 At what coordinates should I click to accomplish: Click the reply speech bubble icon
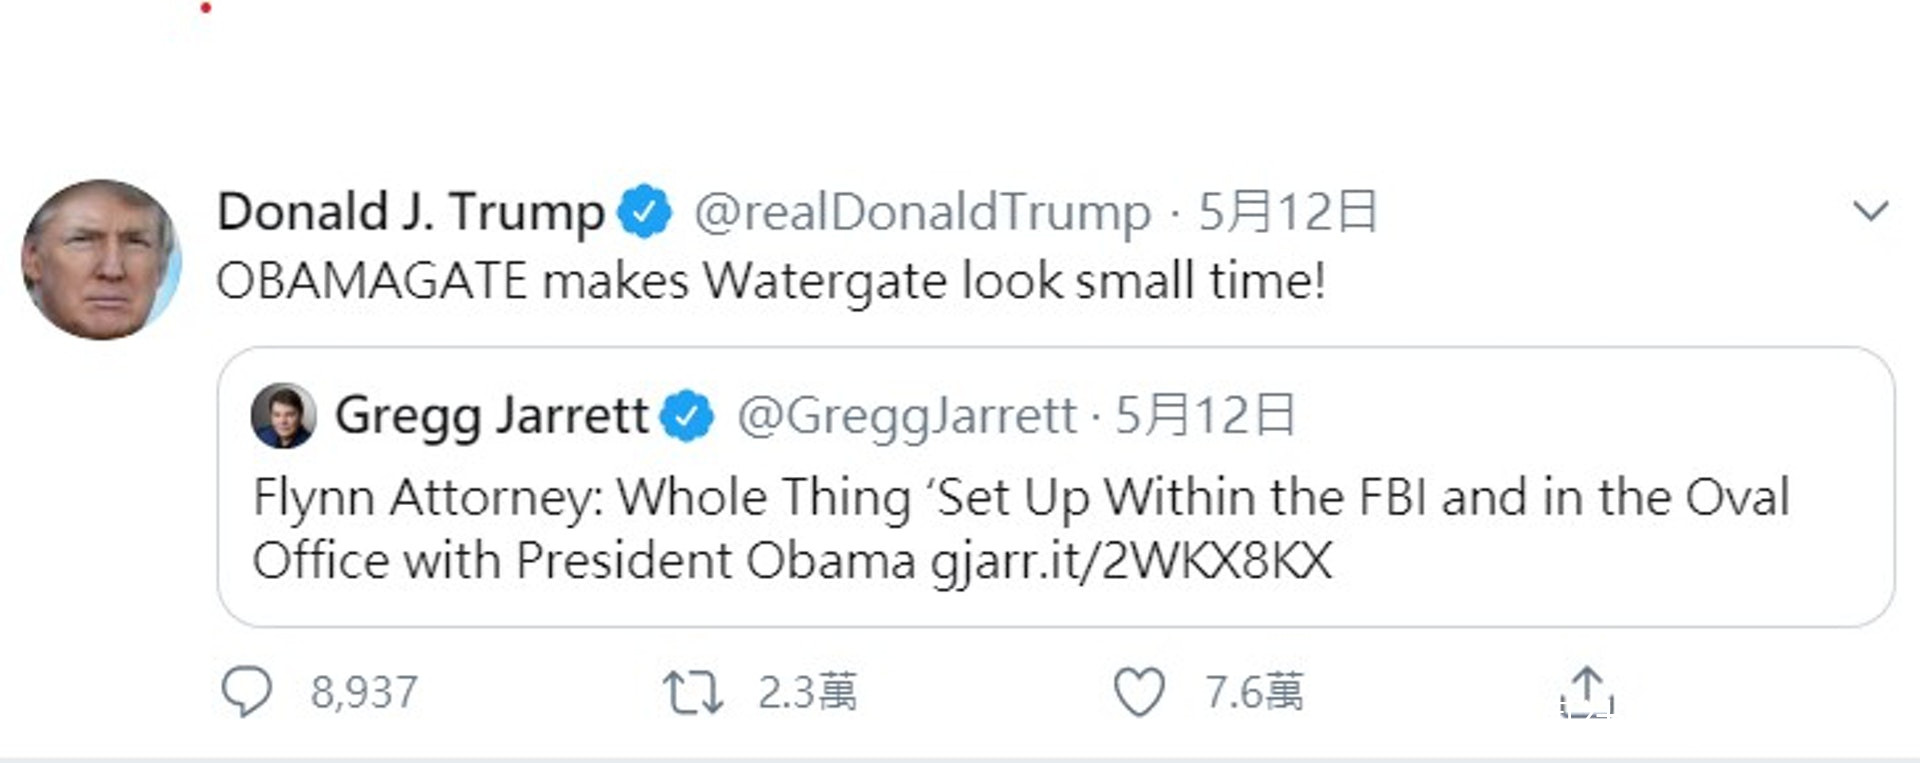click(246, 691)
